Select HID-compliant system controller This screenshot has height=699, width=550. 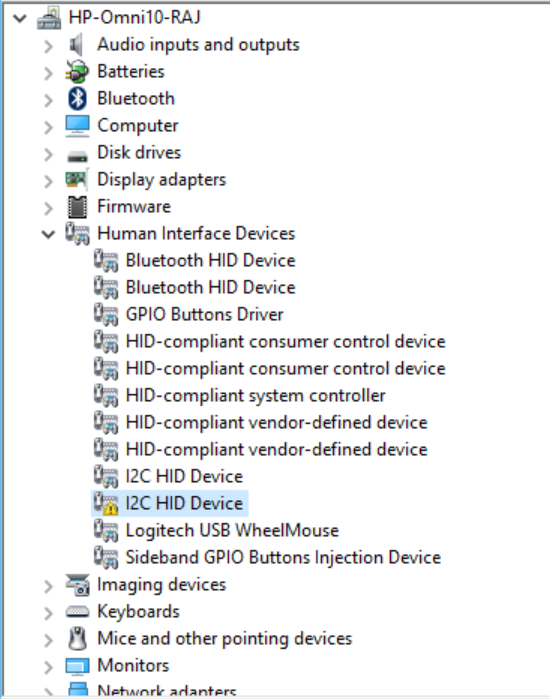click(x=255, y=396)
